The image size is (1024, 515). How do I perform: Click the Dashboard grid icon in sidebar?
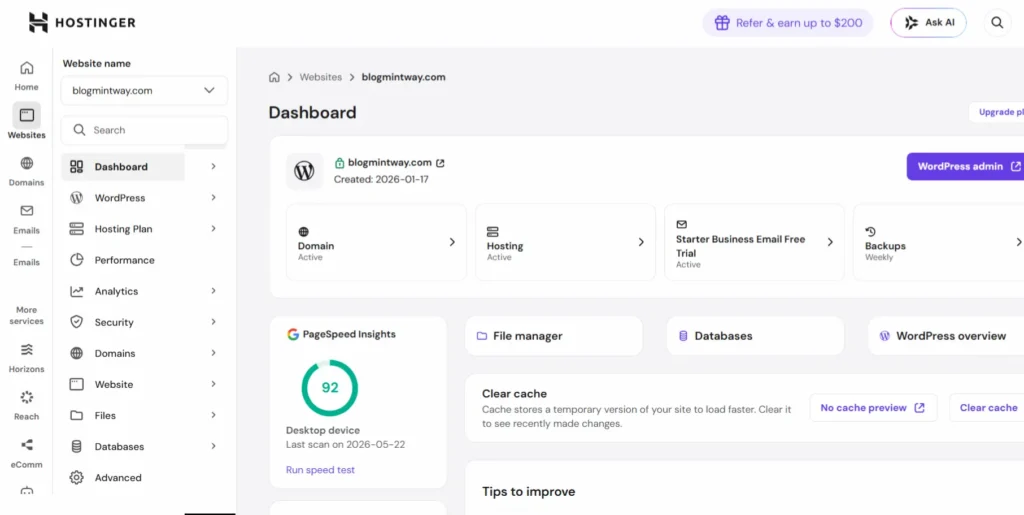[76, 166]
